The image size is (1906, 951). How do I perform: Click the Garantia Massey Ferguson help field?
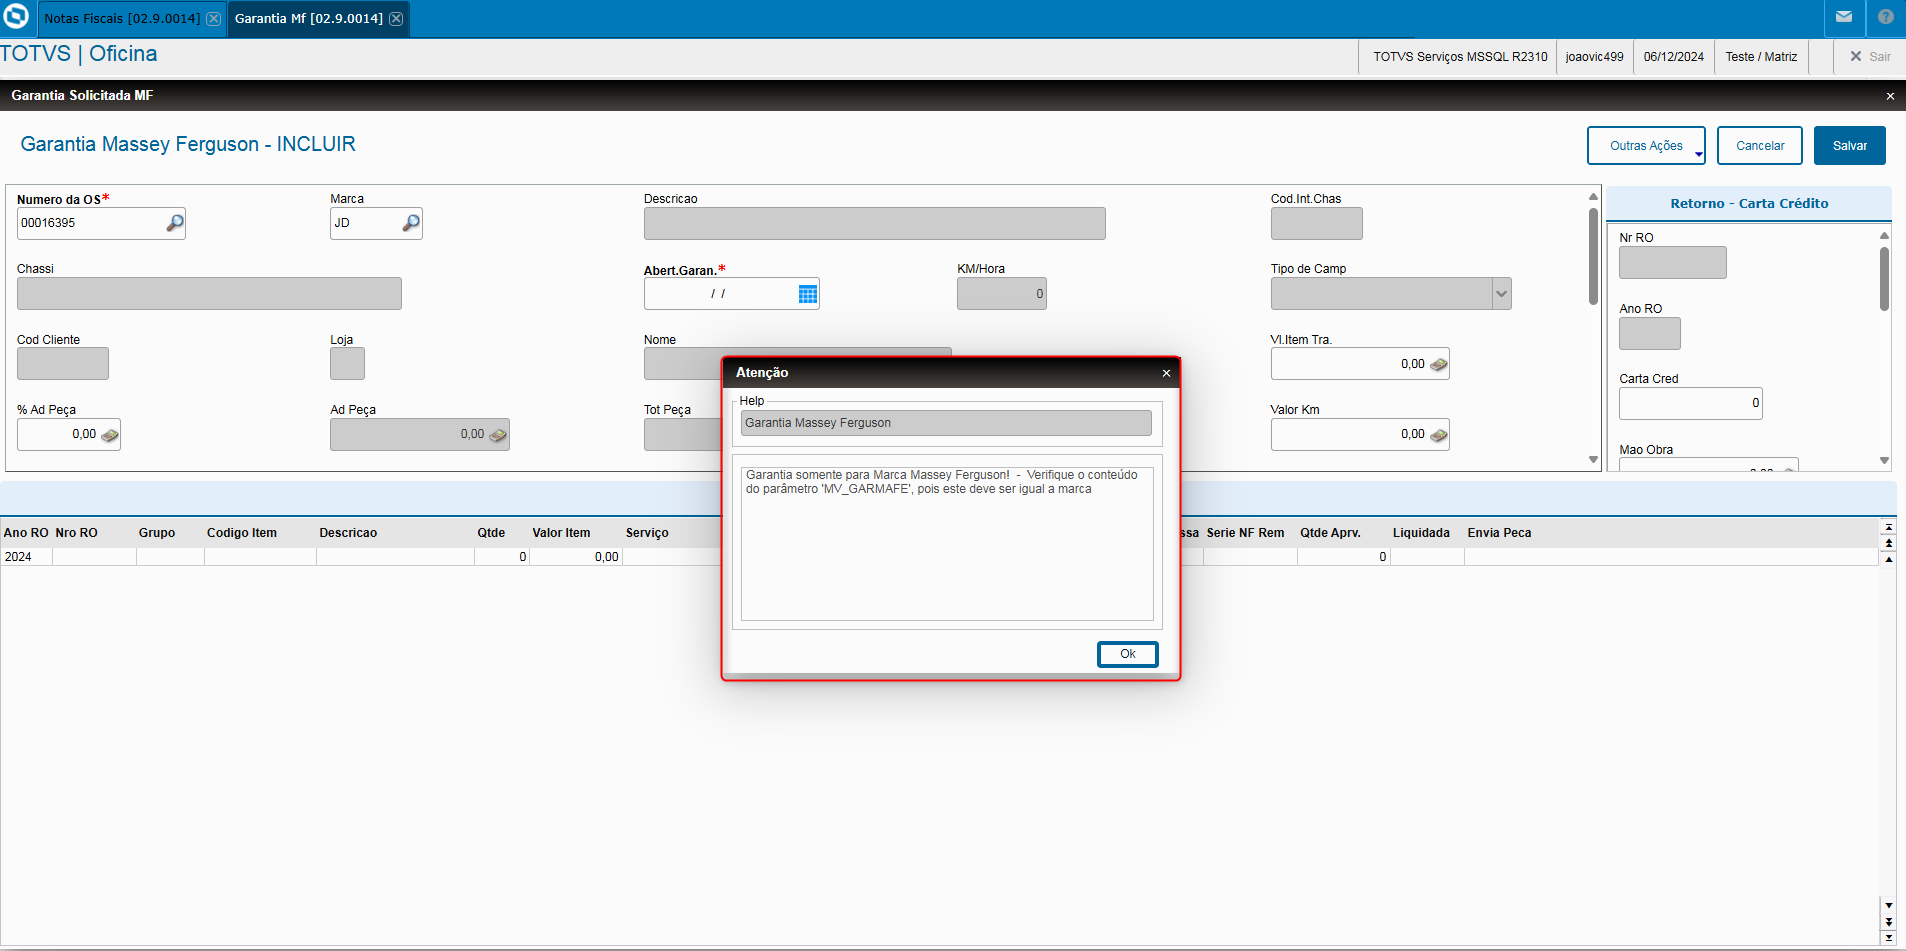(x=946, y=423)
